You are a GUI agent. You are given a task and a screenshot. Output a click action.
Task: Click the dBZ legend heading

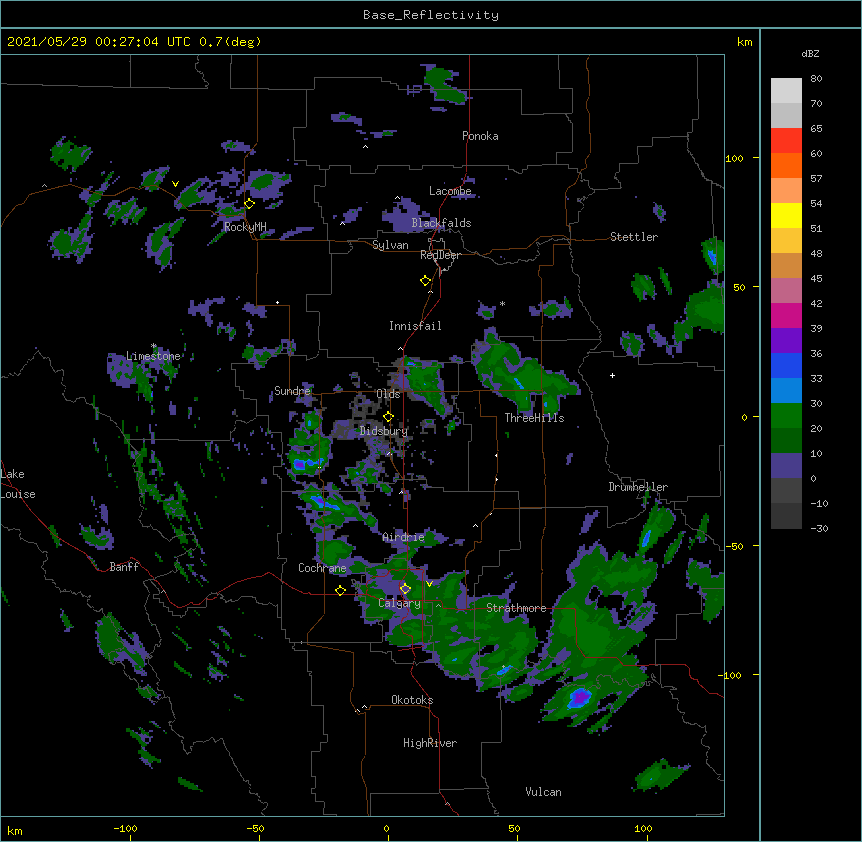pos(810,54)
